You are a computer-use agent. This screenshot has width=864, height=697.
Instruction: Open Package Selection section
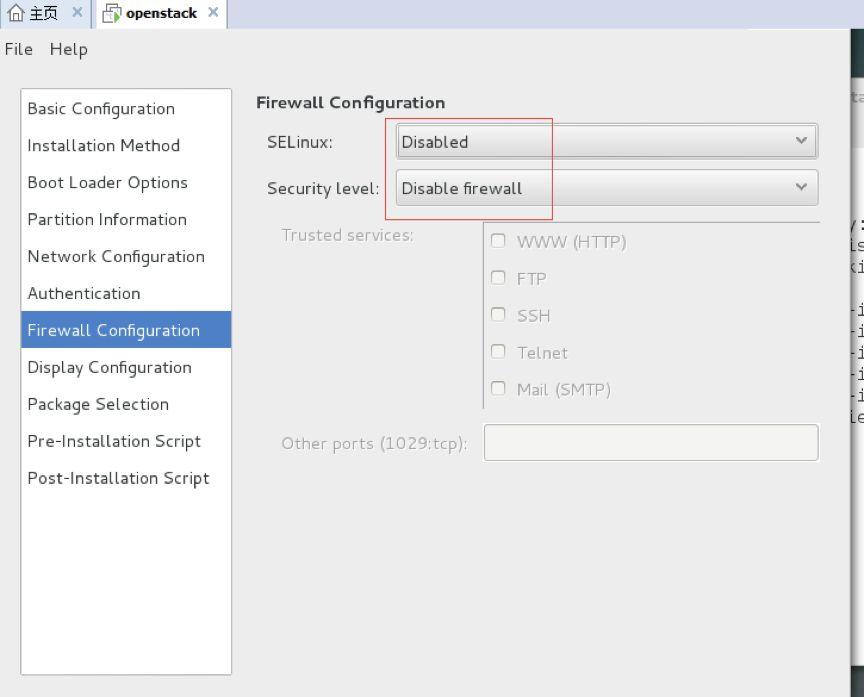[98, 405]
